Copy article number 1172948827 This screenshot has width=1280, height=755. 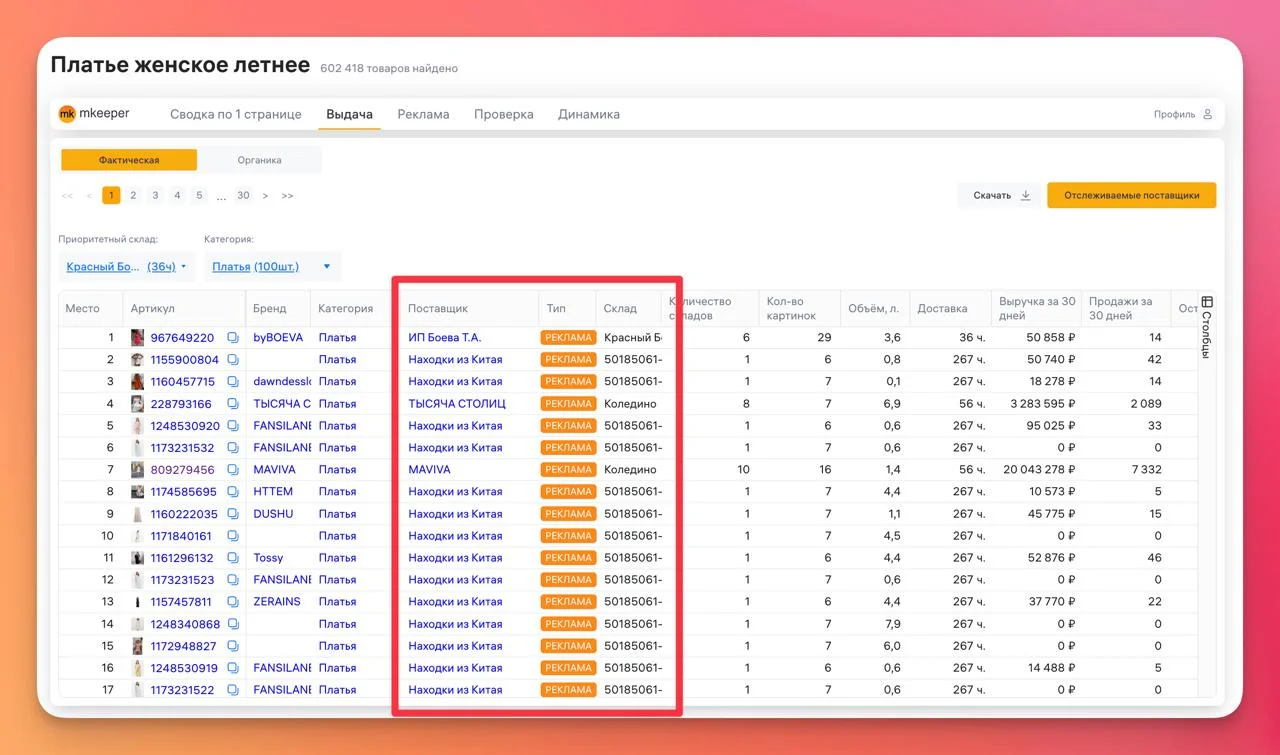pos(232,646)
